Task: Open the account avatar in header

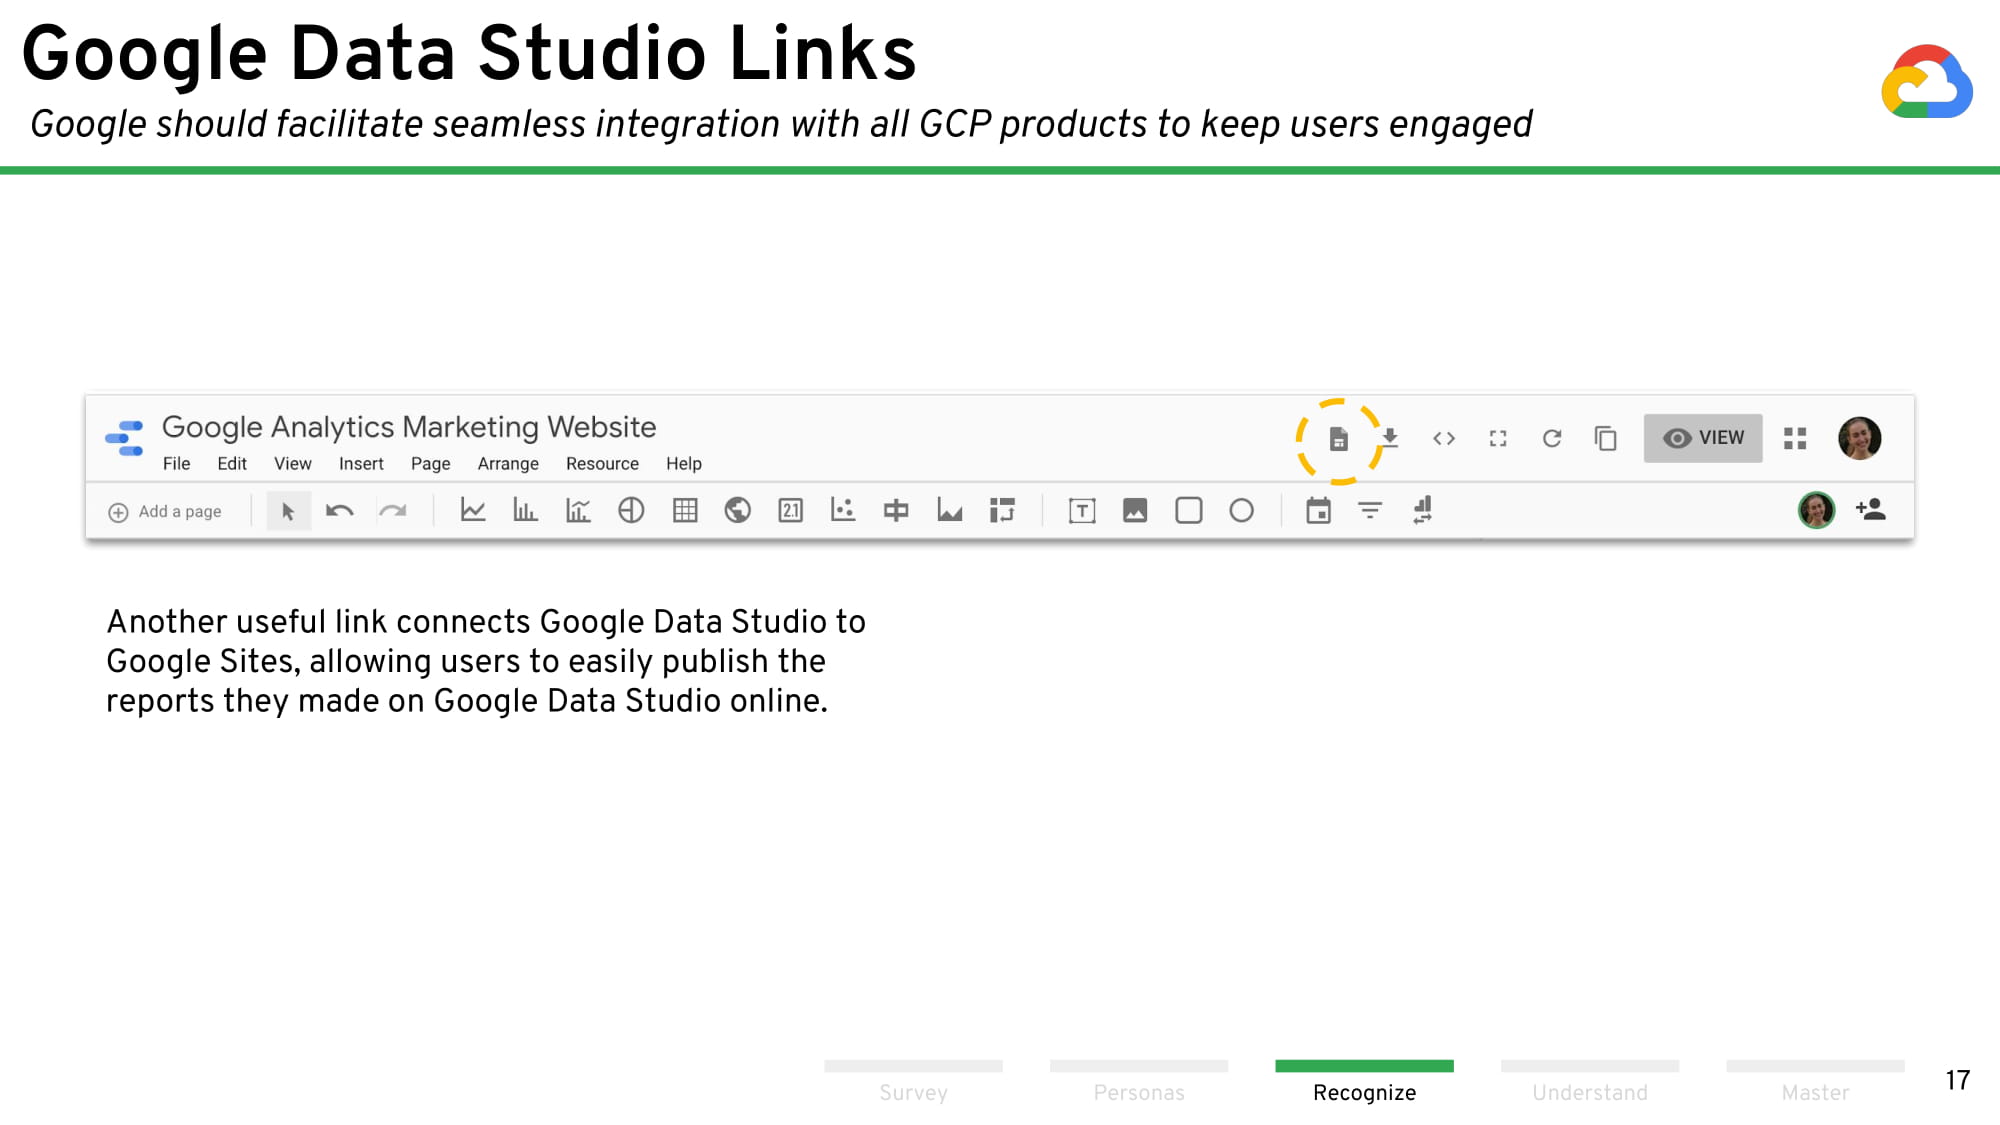Action: coord(1860,438)
